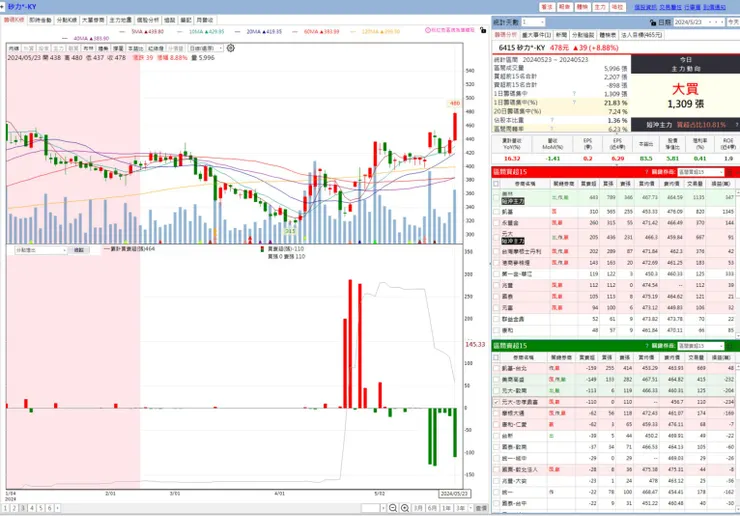Screen dimensions: 740x516
Task: Open the 日期 2024/5/23 date picker
Action: (x=698, y=22)
